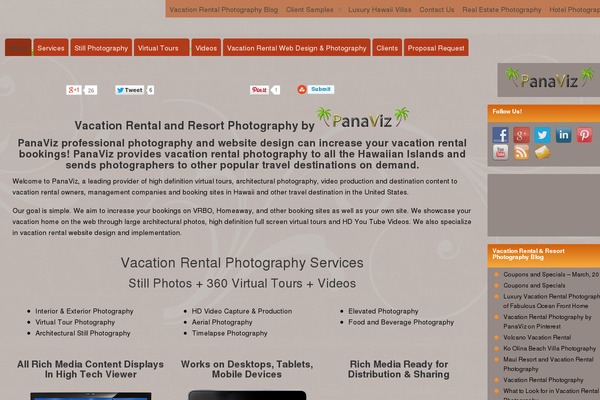This screenshot has width=600, height=400.
Task: Click 'Architectural Still Photography' list item
Action: (x=83, y=333)
